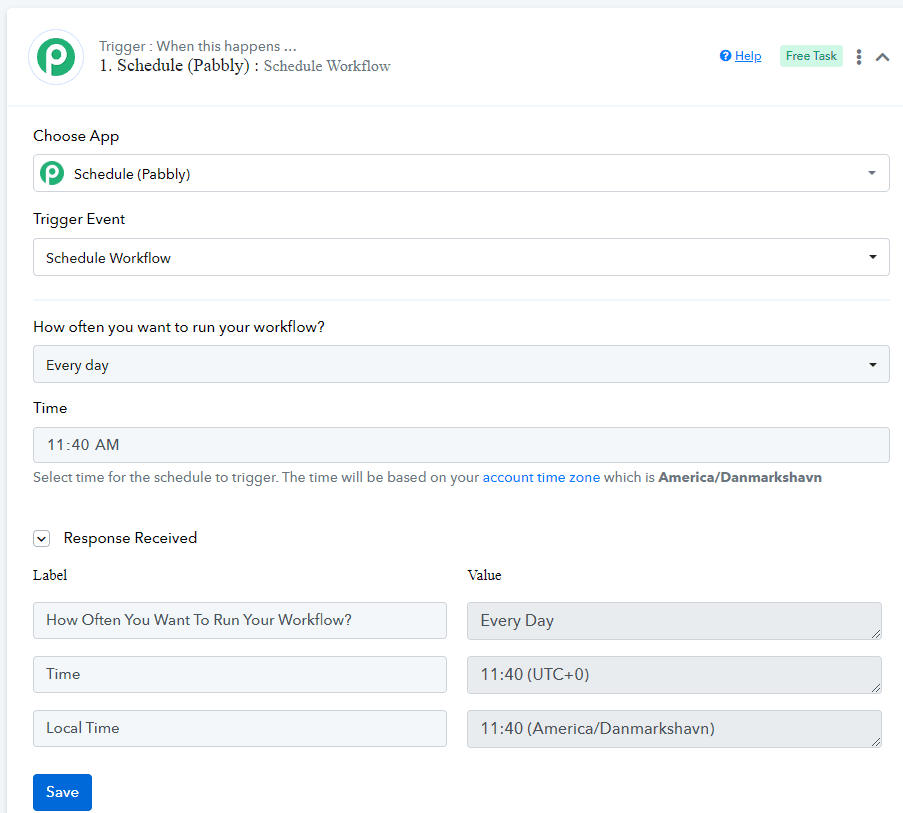Click the Every Day value box
Image resolution: width=903 pixels, height=813 pixels.
pos(674,621)
